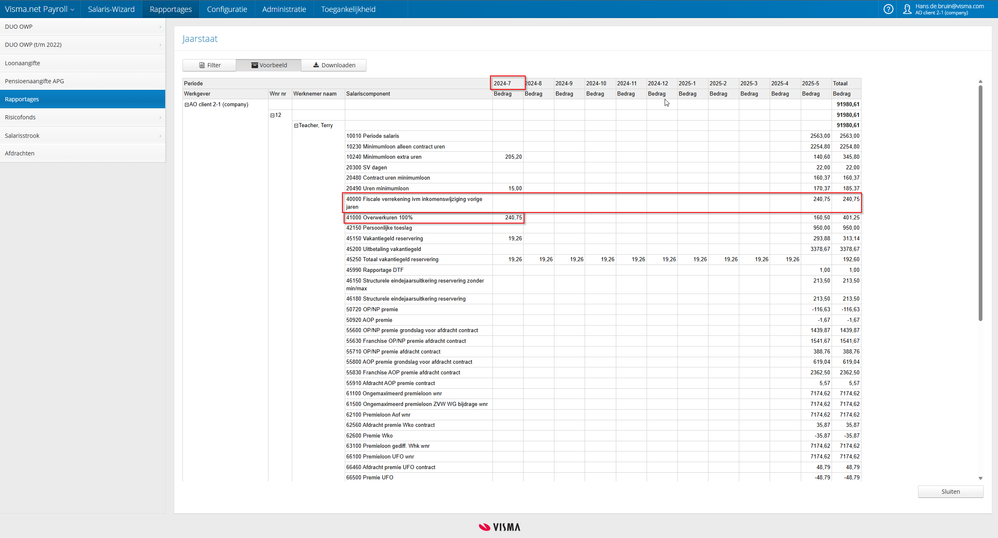Click the Filter button
The width and height of the screenshot is (998, 538).
[209, 65]
